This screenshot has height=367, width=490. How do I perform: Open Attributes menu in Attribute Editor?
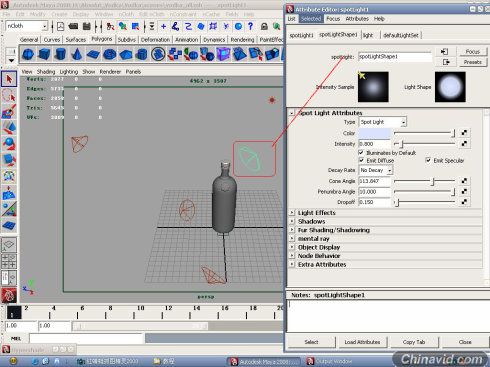point(357,19)
